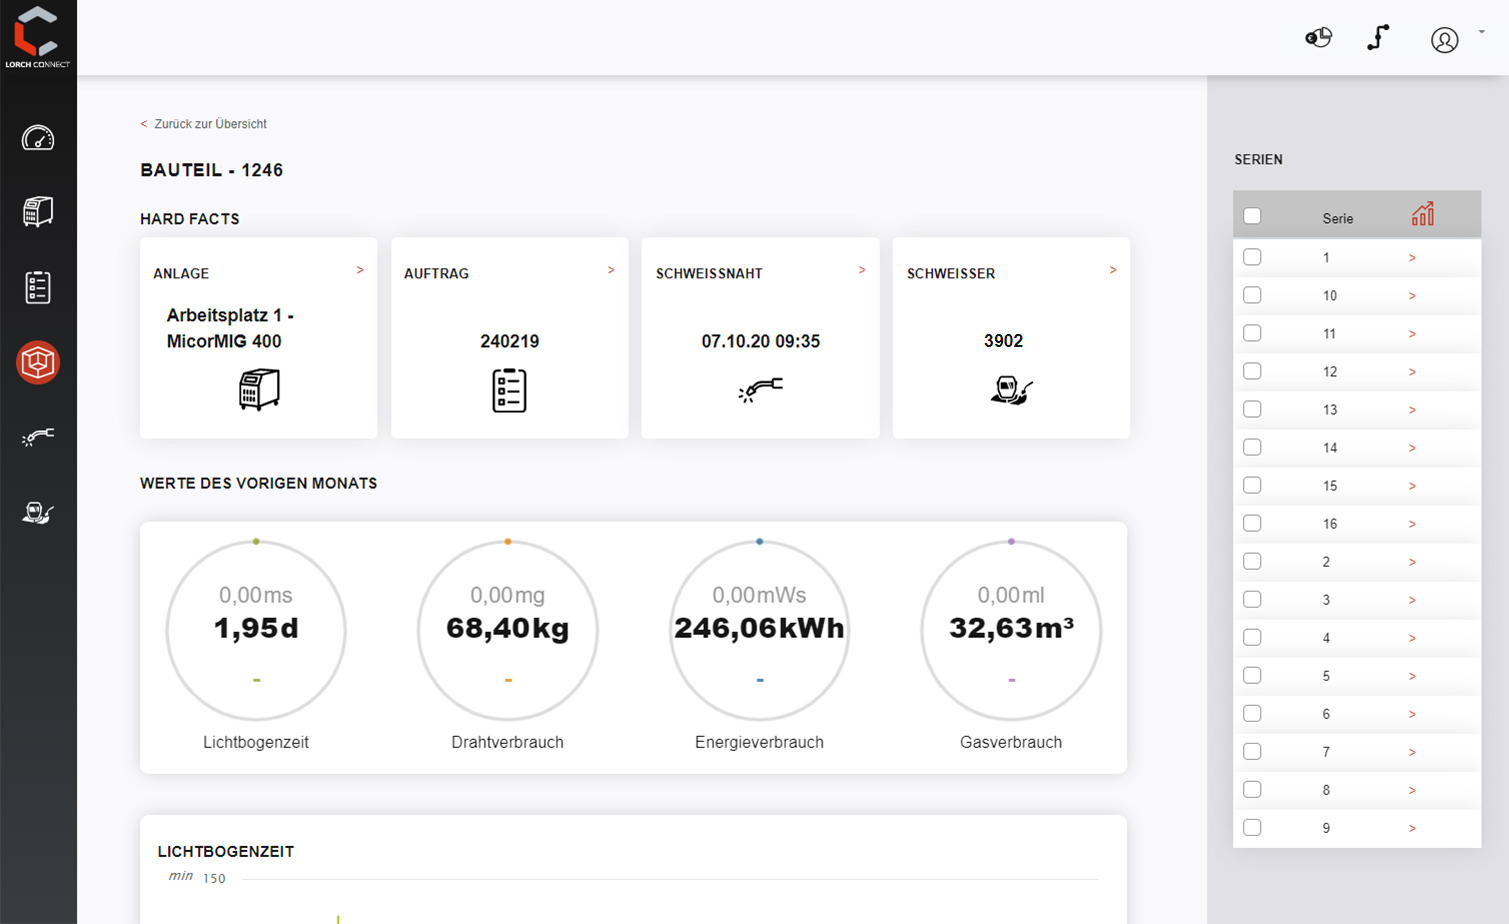Viewport: 1509px width, 924px height.
Task: Check the Serie 6 checkbox
Action: [x=1252, y=713]
